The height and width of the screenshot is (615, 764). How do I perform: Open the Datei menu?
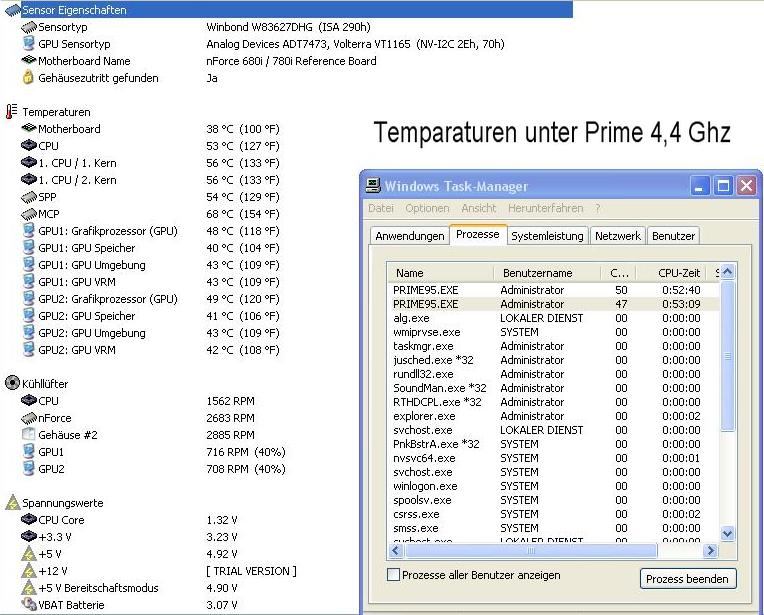[x=381, y=208]
